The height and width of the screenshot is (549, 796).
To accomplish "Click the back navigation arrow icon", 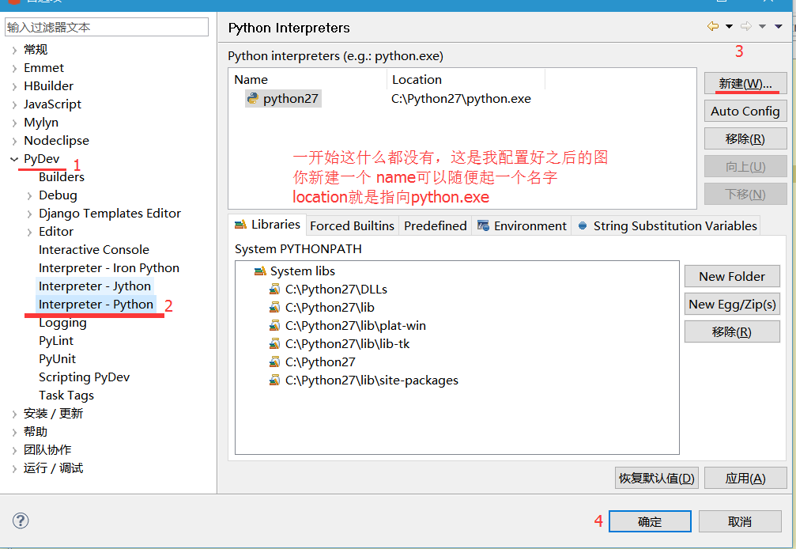I will (713, 27).
